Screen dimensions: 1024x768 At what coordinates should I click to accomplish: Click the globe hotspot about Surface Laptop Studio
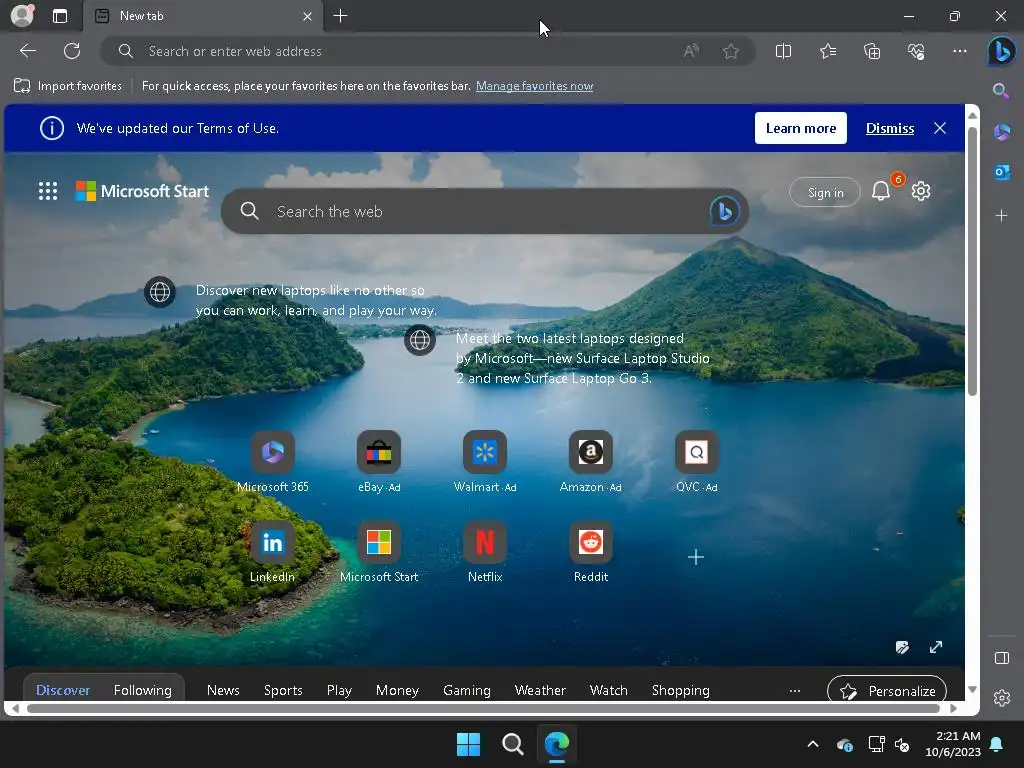[x=420, y=340]
